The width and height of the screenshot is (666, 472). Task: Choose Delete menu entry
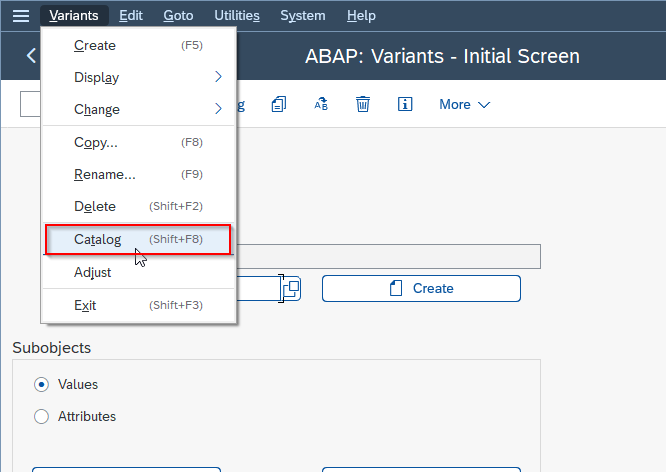pos(138,206)
